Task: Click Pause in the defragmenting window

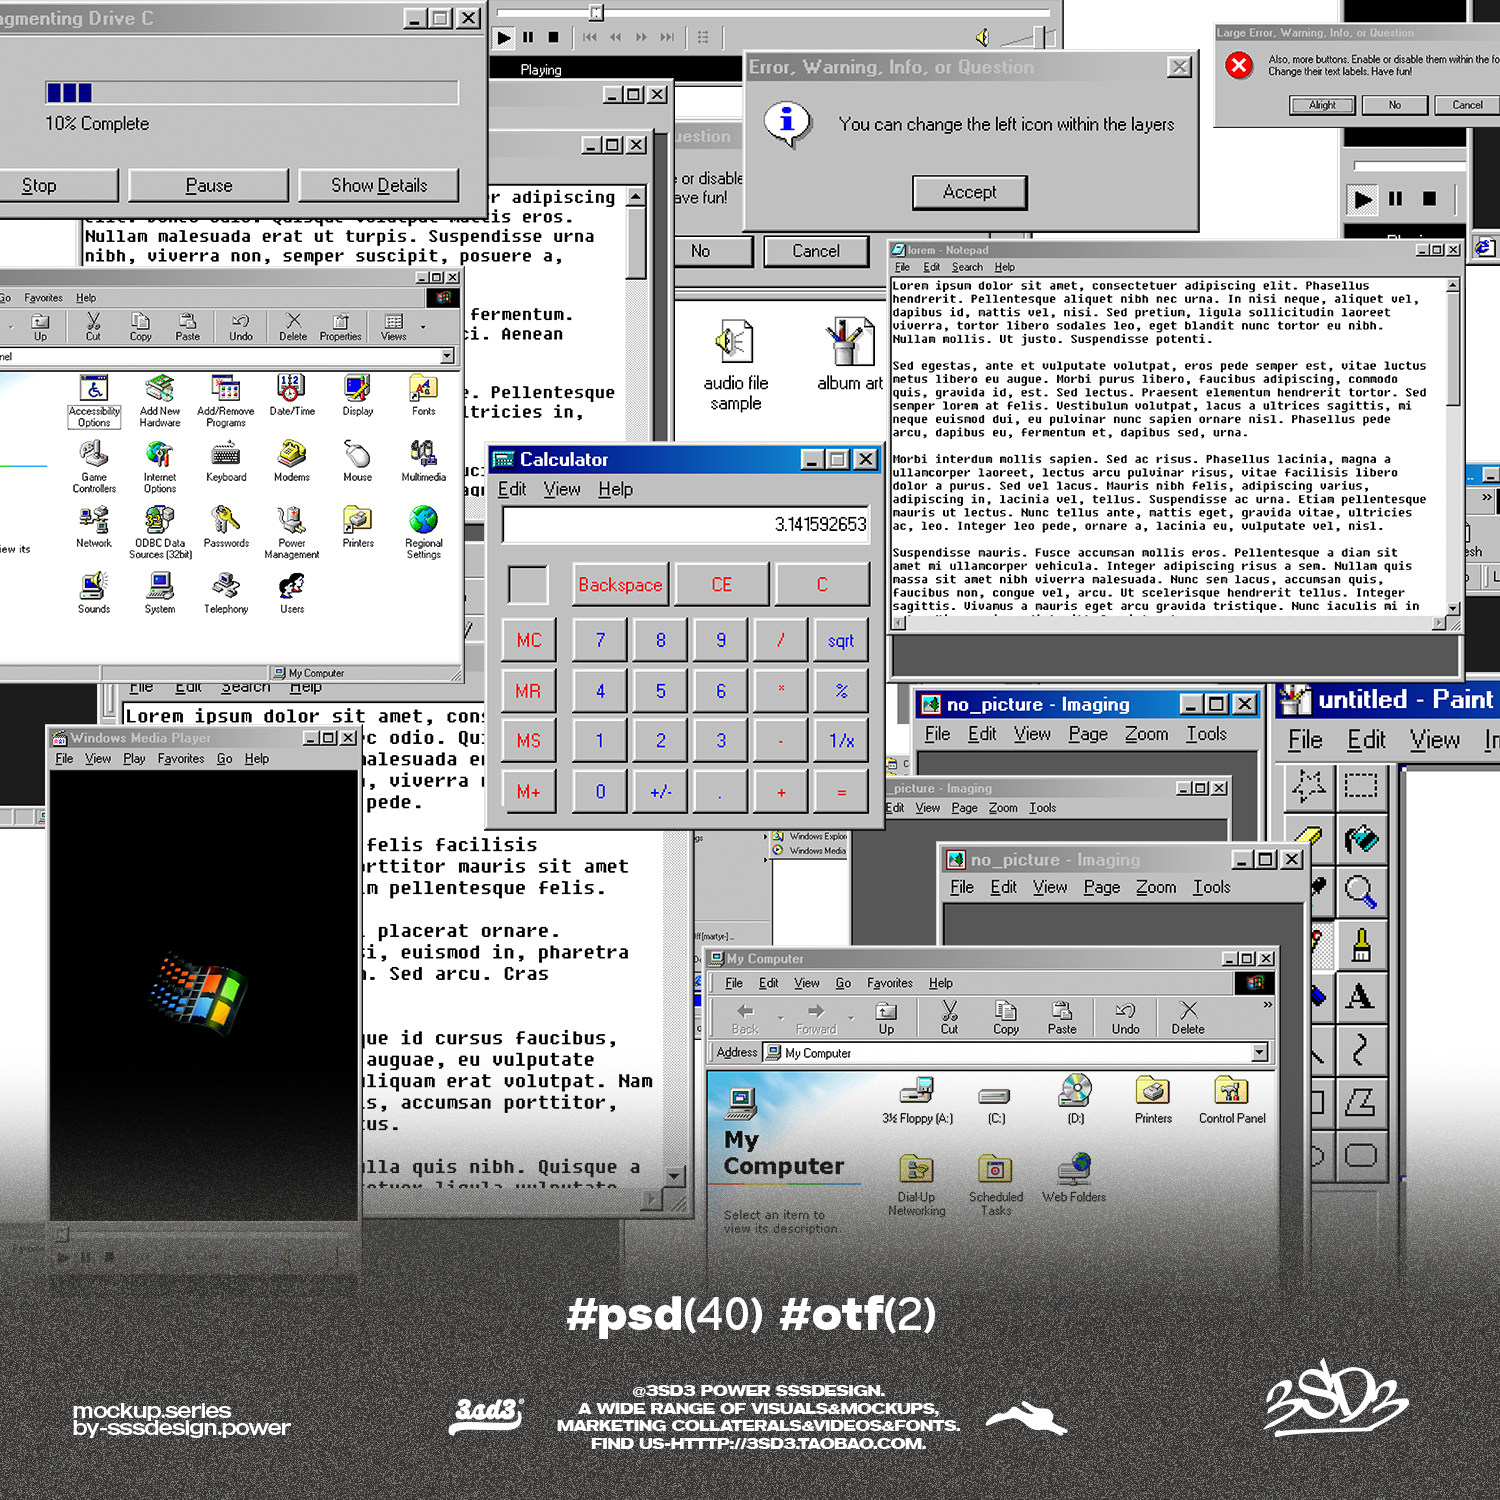Action: pos(209,185)
